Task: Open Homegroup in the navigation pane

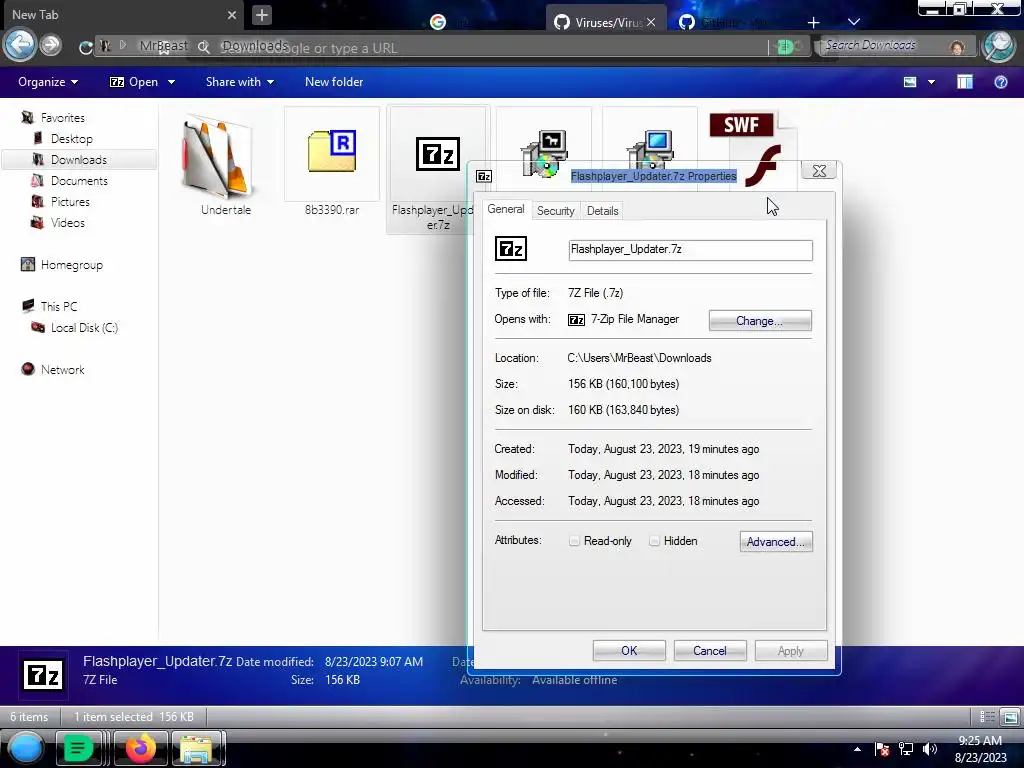Action: coord(72,264)
